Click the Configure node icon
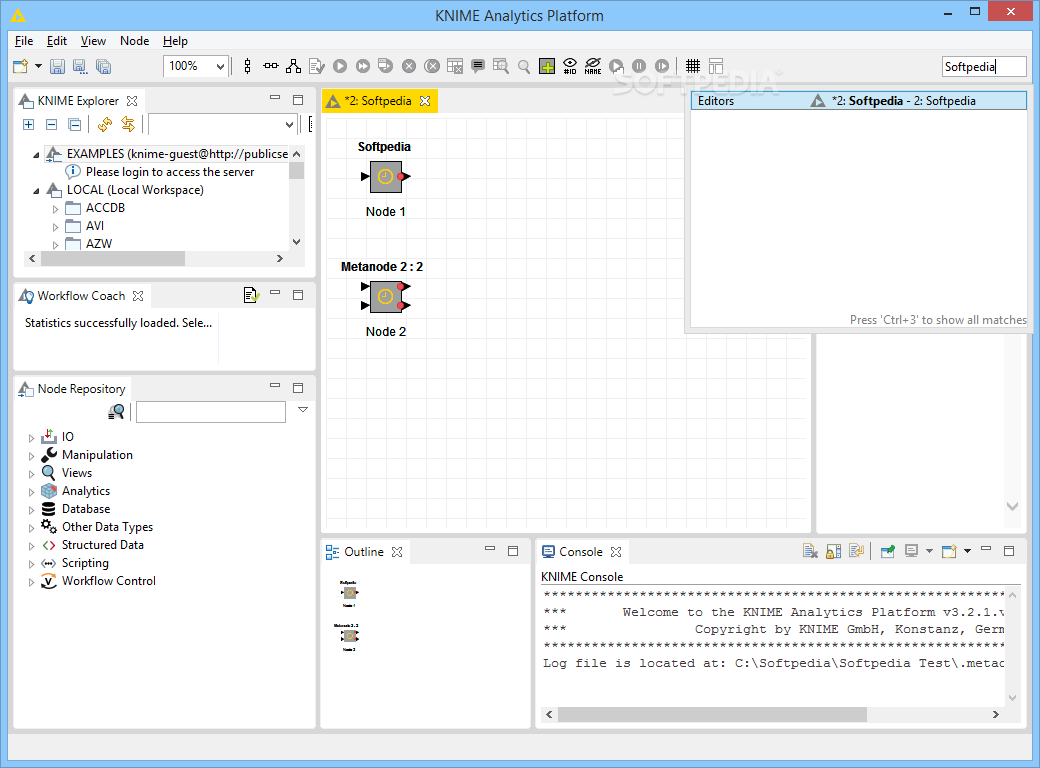1040x768 pixels. pos(316,66)
